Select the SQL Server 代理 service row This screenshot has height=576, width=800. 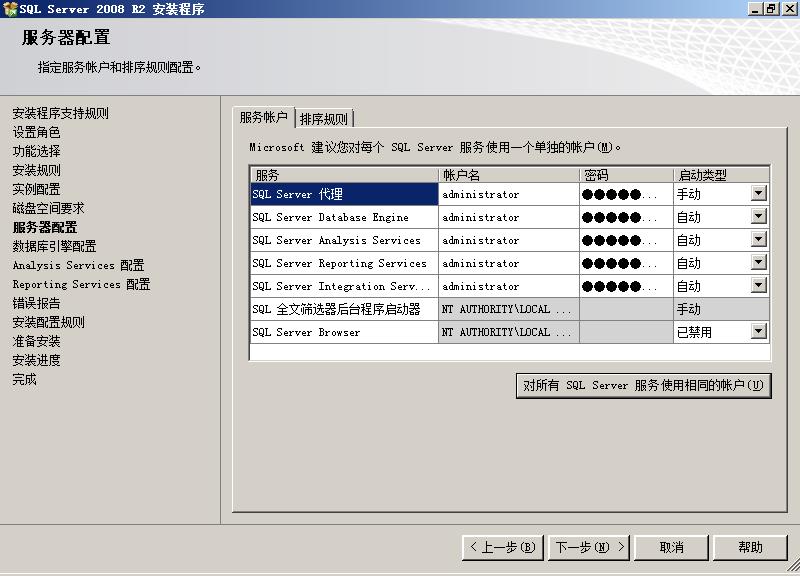coord(343,194)
